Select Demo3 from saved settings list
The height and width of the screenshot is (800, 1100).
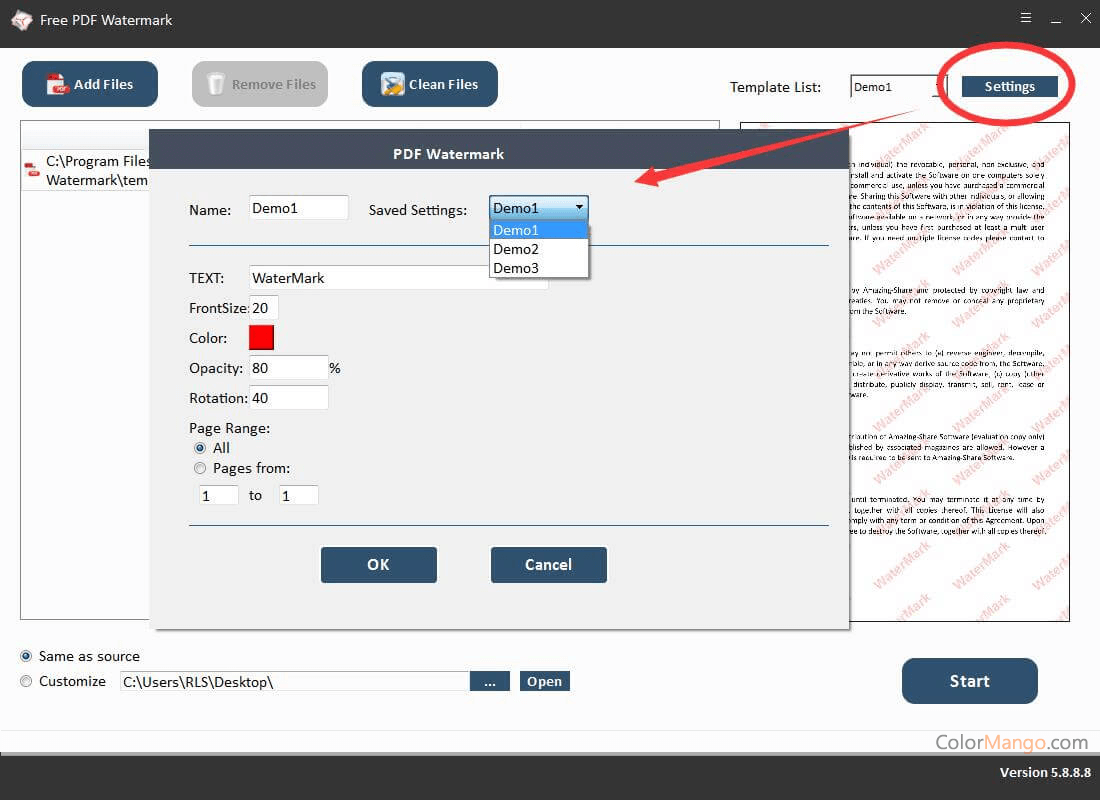tap(516, 268)
